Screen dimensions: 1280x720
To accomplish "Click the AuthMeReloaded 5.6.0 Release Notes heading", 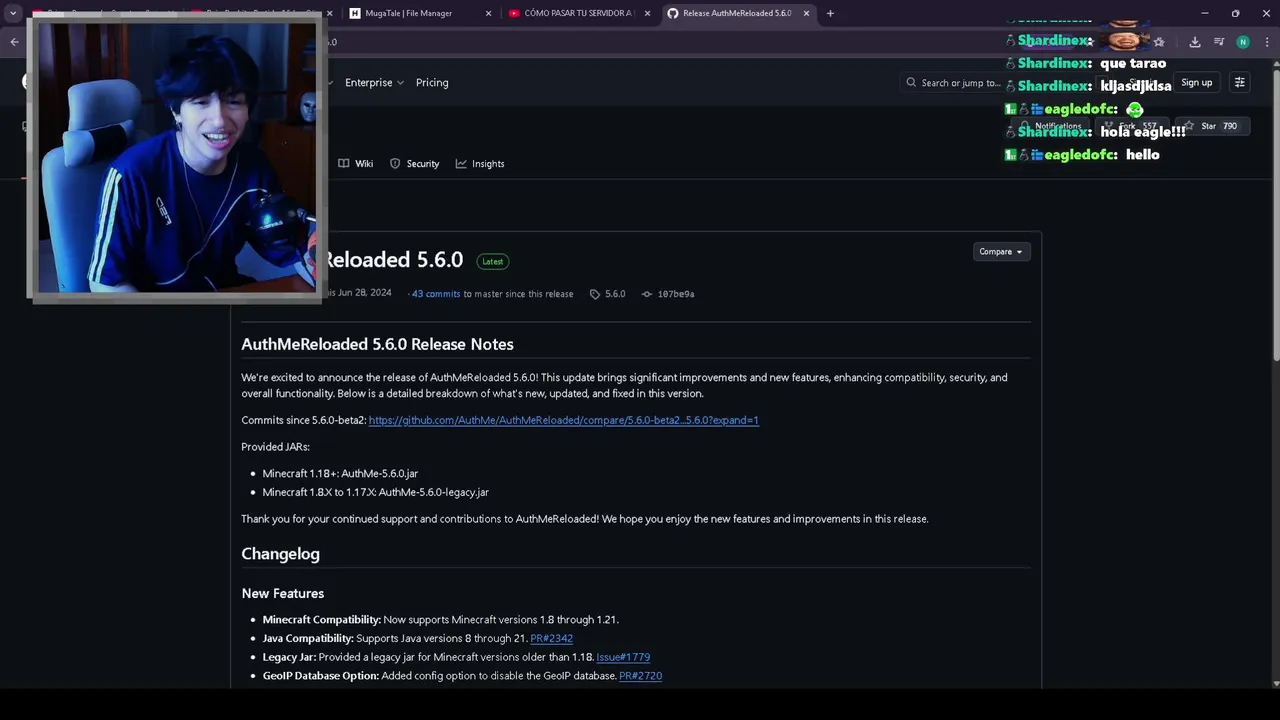I will pos(377,344).
